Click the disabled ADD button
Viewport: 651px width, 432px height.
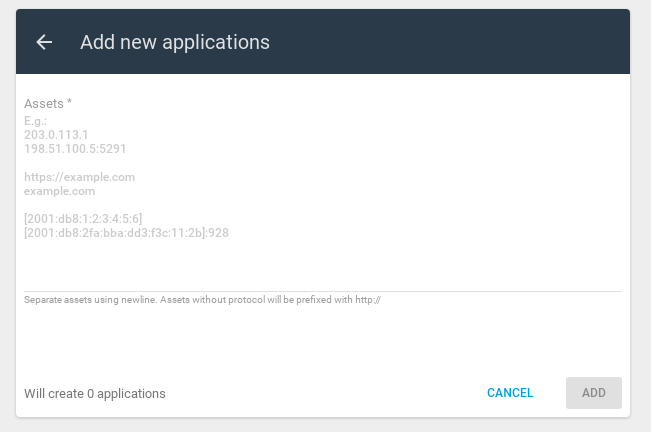pos(594,393)
